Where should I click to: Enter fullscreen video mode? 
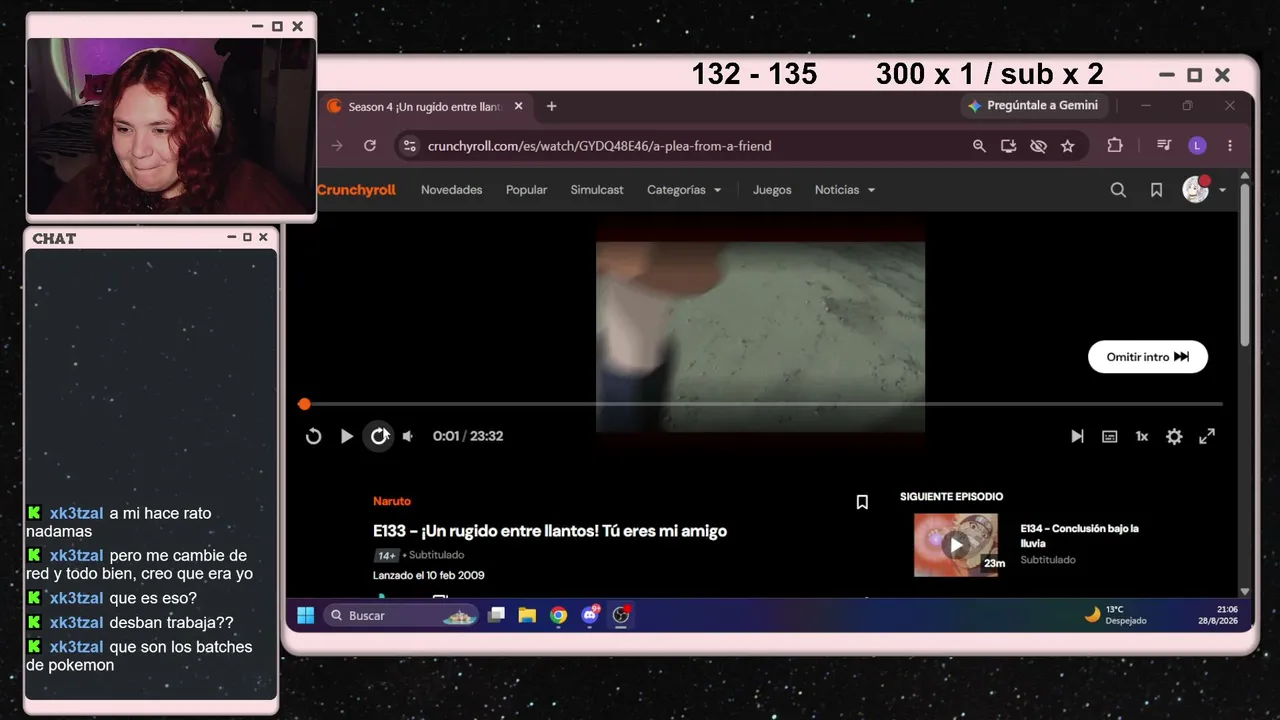click(x=1207, y=436)
